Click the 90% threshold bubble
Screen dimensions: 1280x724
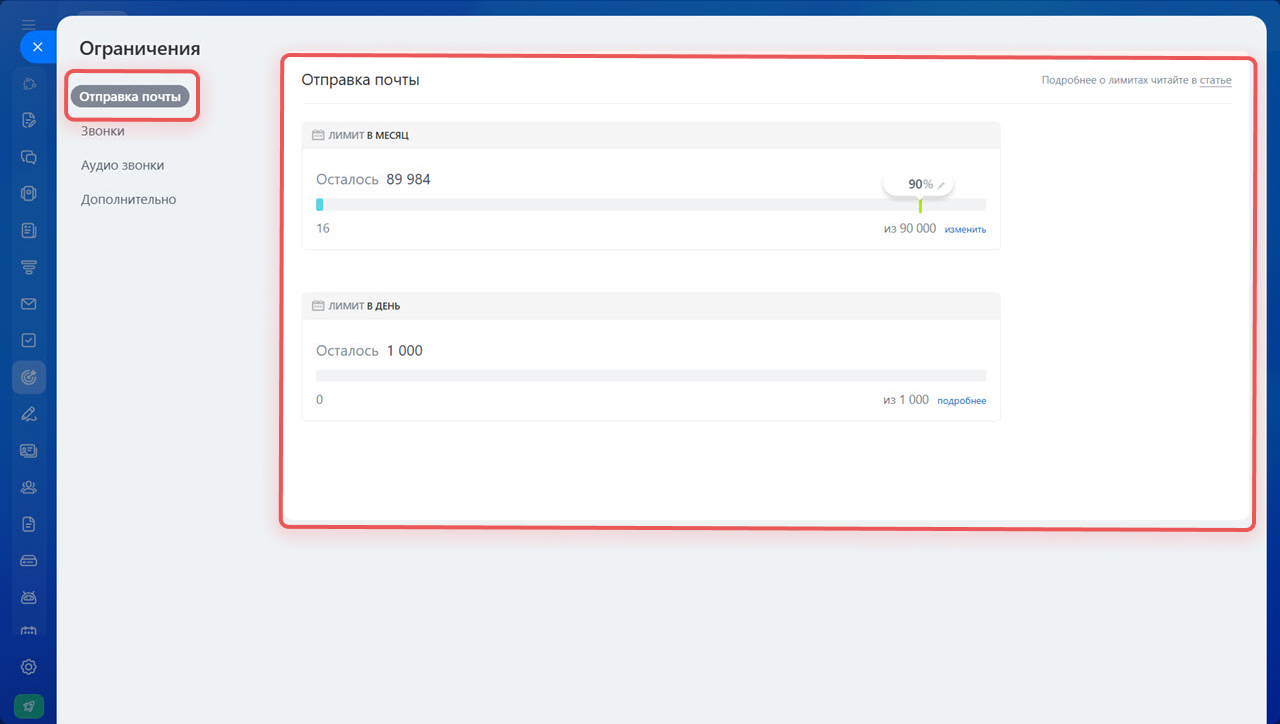point(918,185)
